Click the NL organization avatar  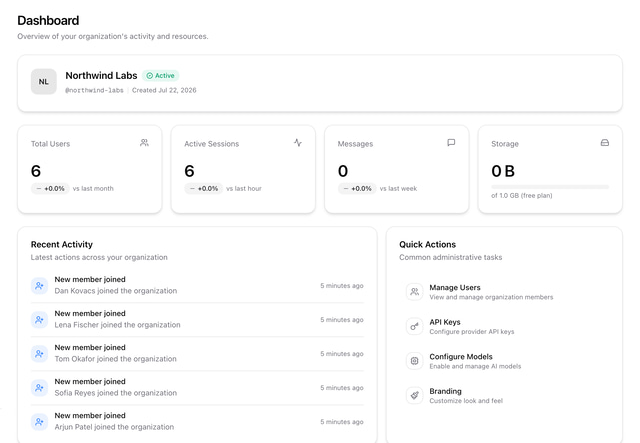coord(44,82)
